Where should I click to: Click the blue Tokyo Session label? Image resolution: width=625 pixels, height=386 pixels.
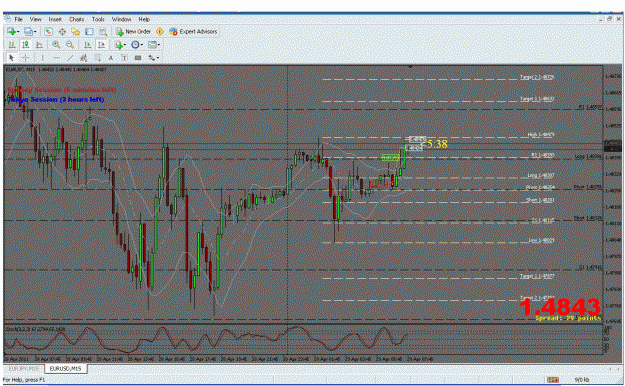pos(55,99)
